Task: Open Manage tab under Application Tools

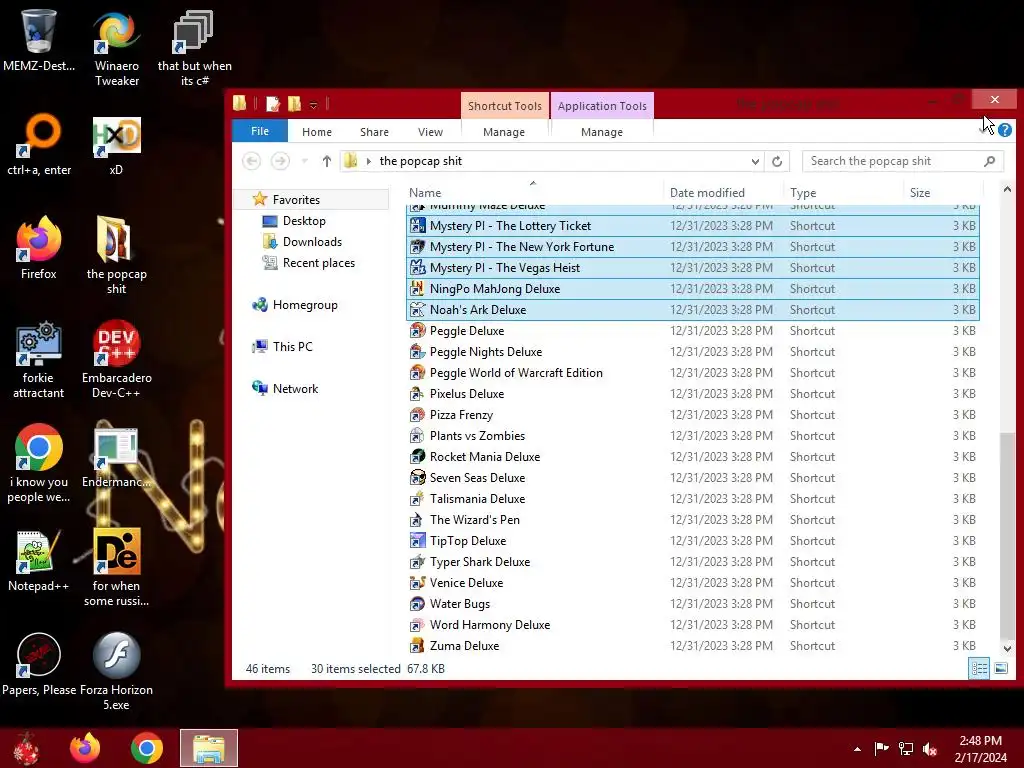Action: tap(601, 132)
